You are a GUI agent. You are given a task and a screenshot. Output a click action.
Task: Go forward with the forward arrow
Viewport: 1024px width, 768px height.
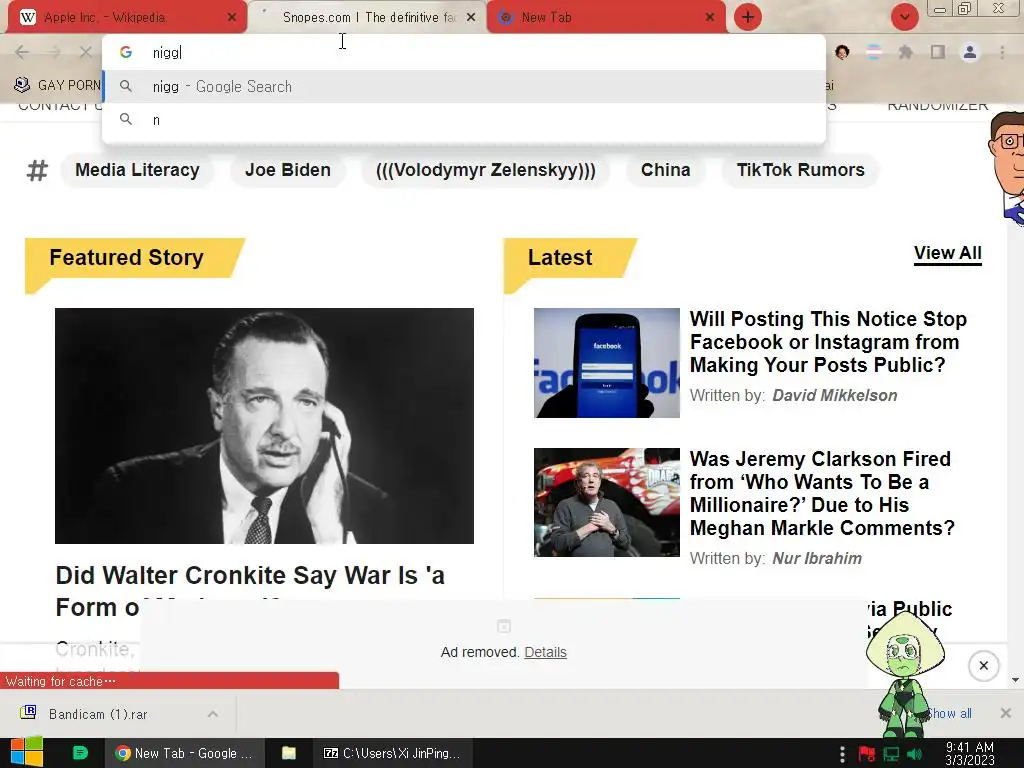54,52
